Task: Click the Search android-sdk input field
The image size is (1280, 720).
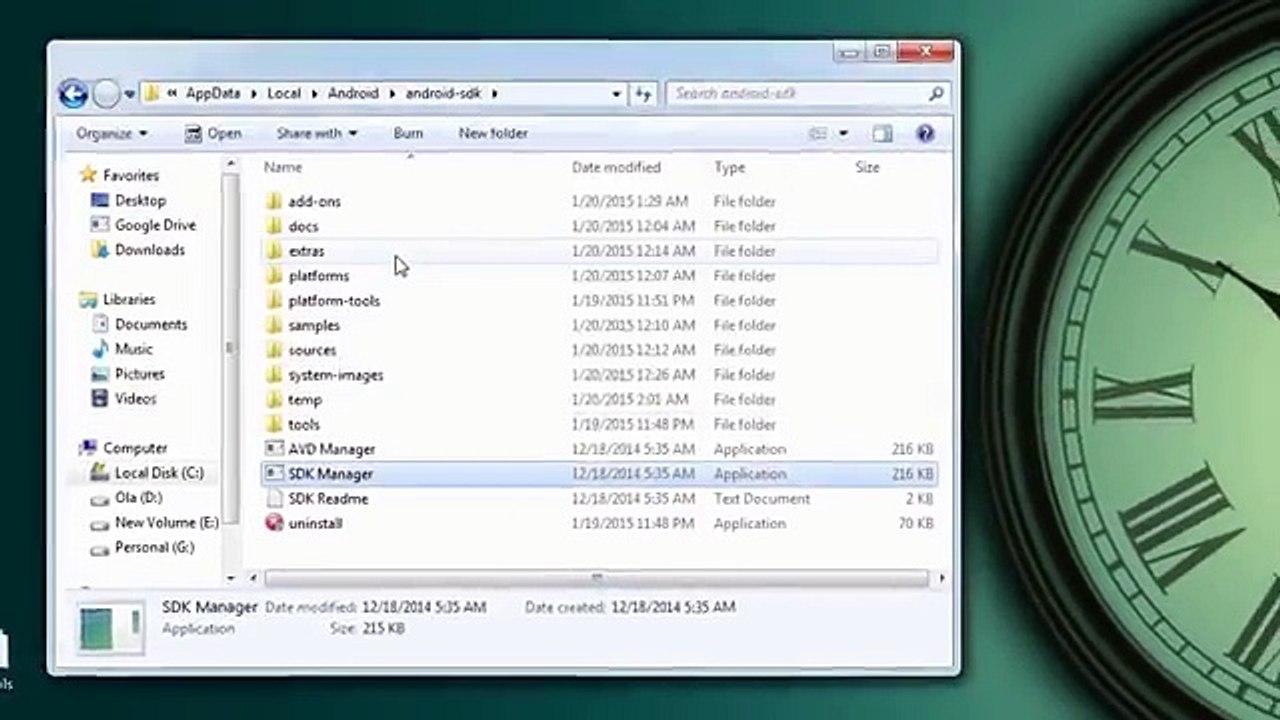Action: (798, 93)
